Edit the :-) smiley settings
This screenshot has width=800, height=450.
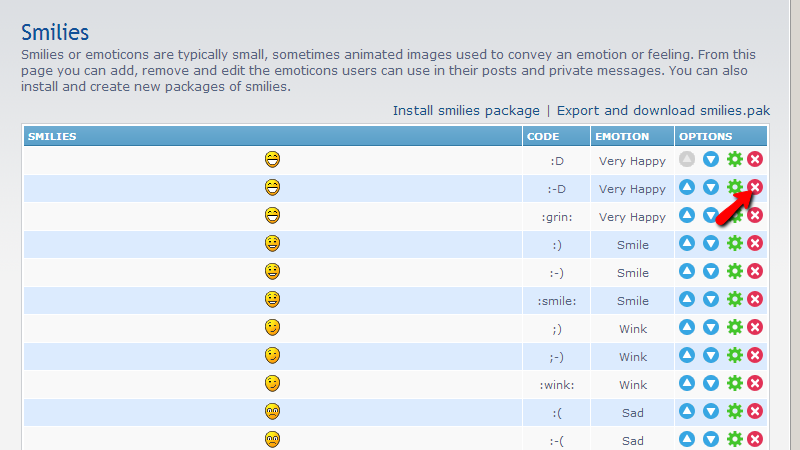pos(734,271)
